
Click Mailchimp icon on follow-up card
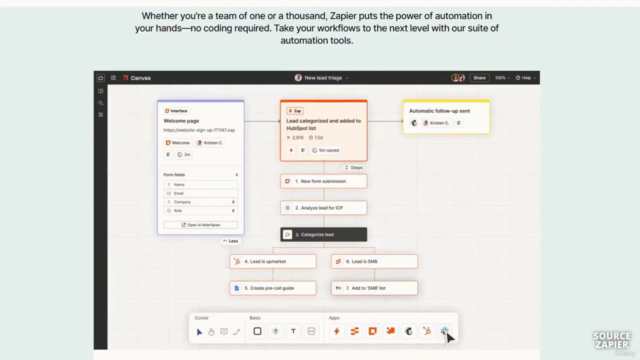coord(414,123)
